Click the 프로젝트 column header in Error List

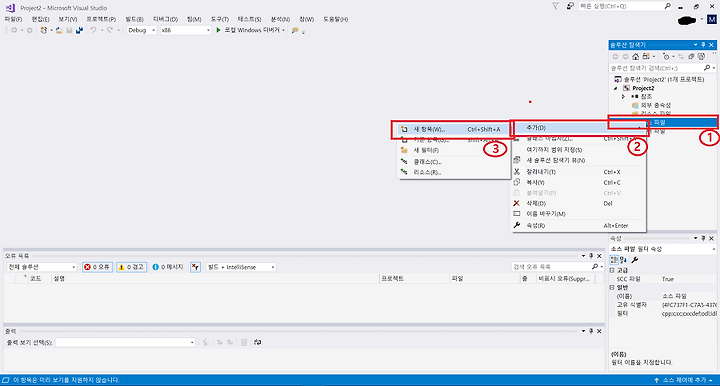tap(393, 279)
